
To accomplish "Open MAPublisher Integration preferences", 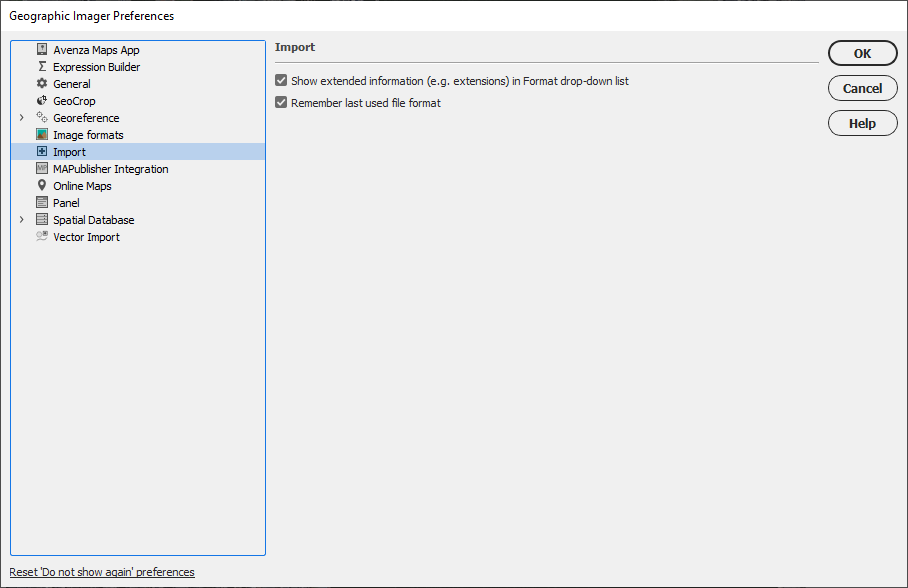I will [x=111, y=169].
